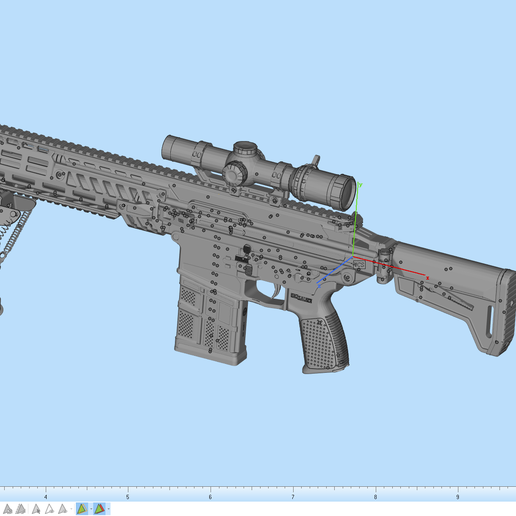Click the white outlined pyramid icon
The width and height of the screenshot is (516, 516).
(49, 509)
